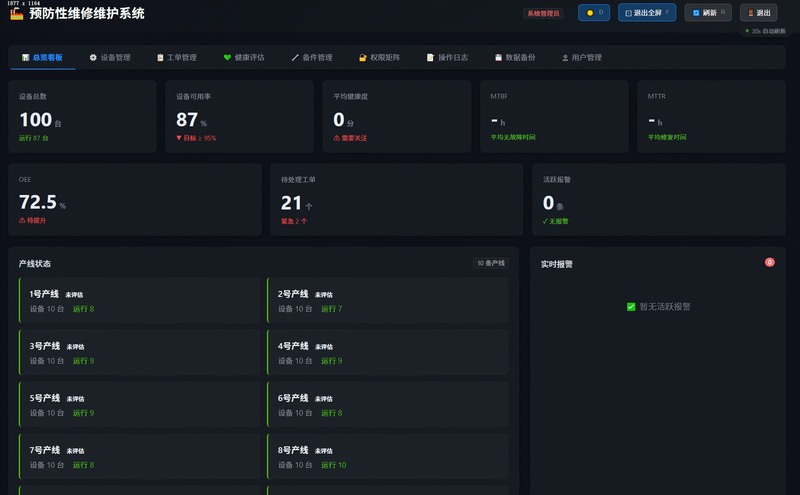Open the 用户管理 user icon tab
The width and height of the screenshot is (800, 495).
582,58
